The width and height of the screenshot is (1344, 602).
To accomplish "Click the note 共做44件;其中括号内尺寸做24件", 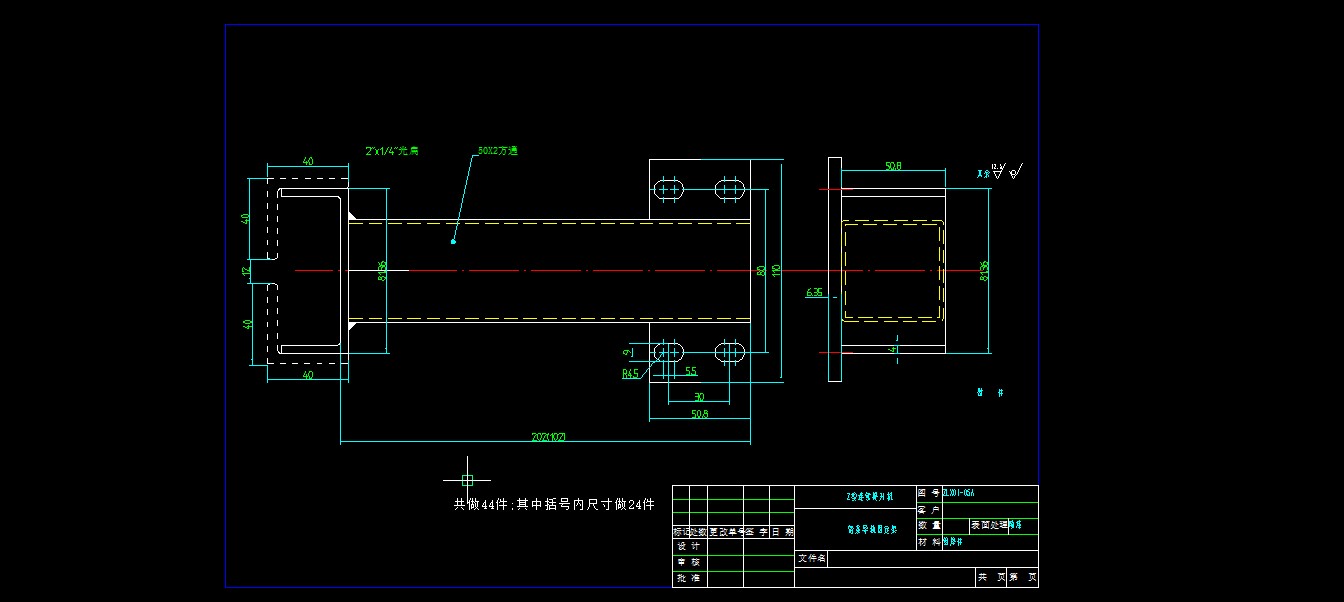I will (x=554, y=504).
